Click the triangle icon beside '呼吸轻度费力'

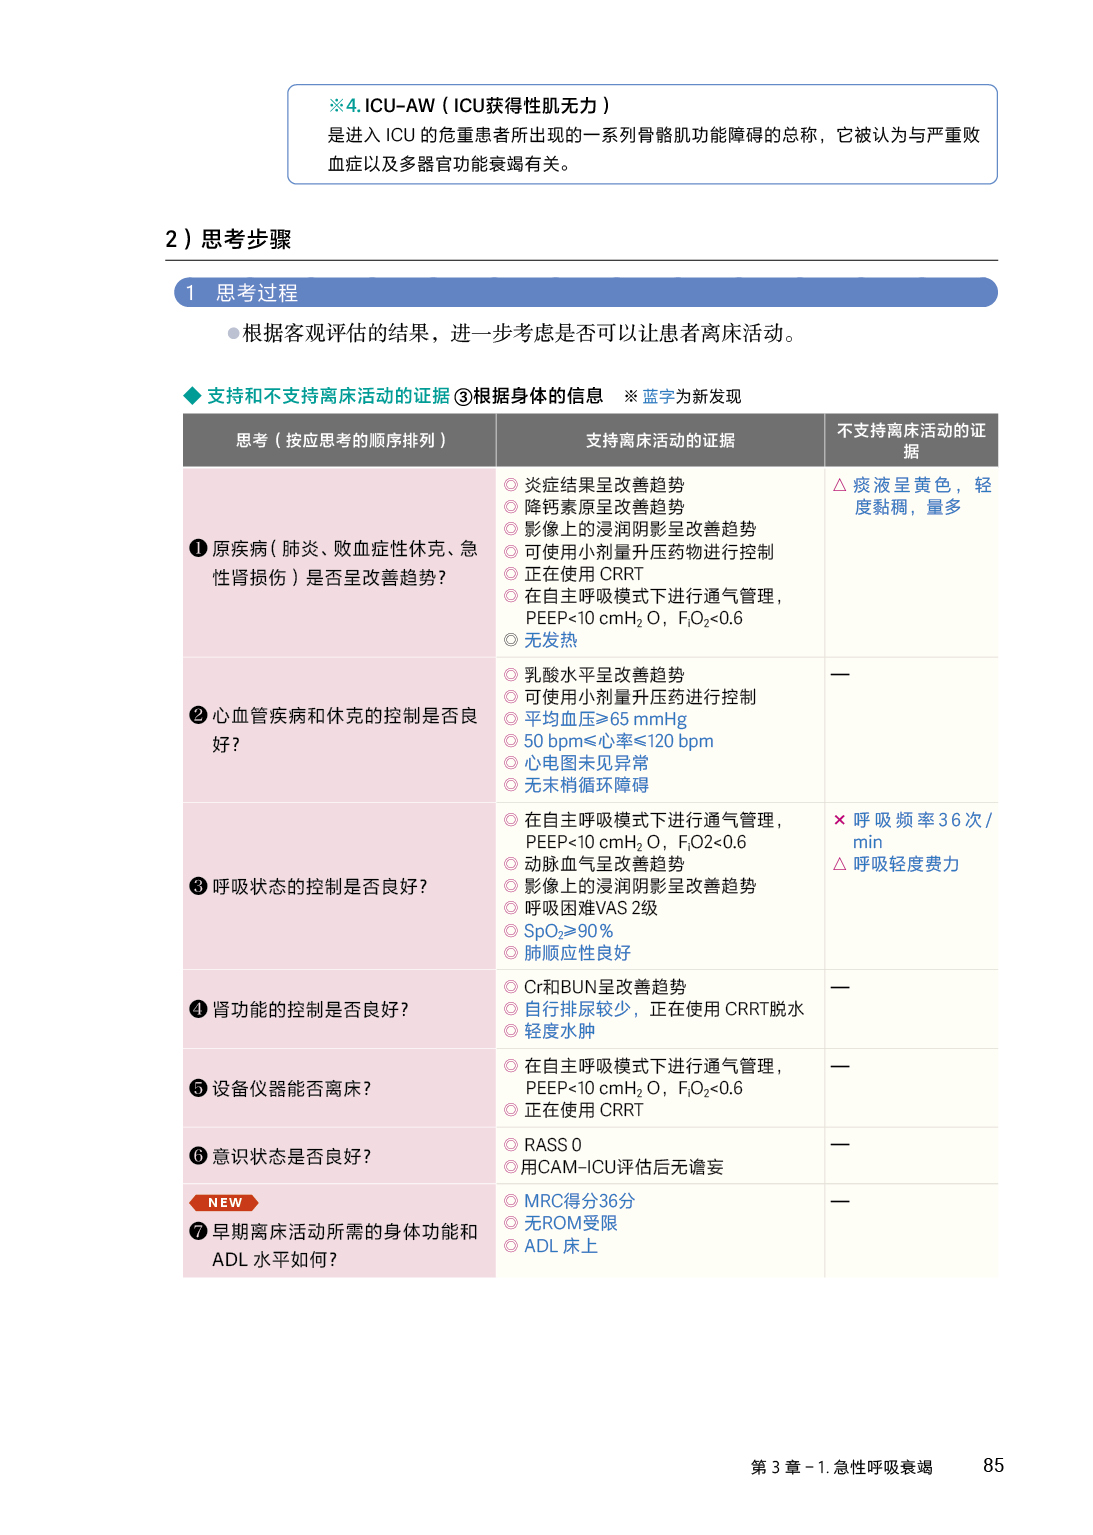(x=840, y=864)
